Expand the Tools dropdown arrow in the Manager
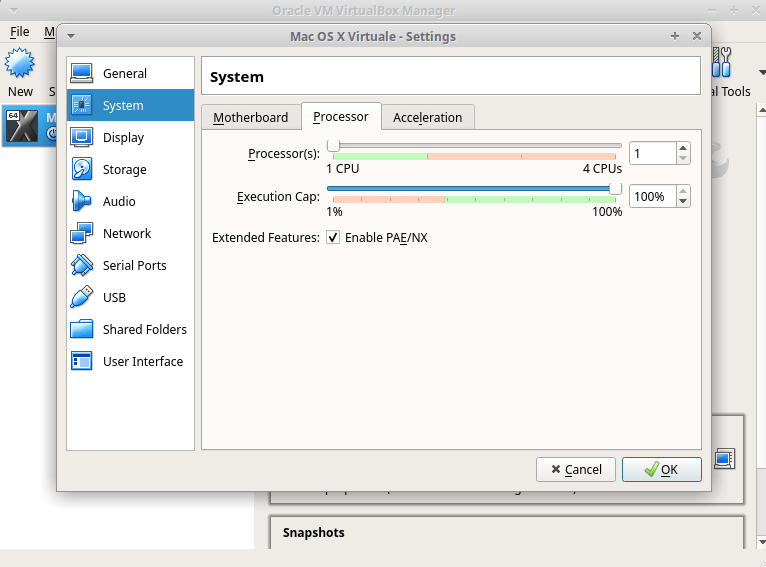The width and height of the screenshot is (766, 567). click(x=762, y=72)
